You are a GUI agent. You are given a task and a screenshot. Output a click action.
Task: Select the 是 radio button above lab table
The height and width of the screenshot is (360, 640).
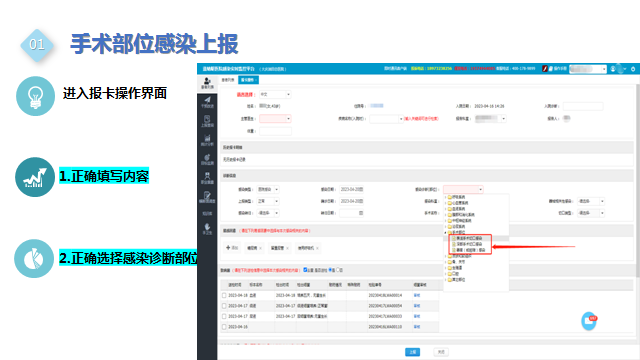330,270
